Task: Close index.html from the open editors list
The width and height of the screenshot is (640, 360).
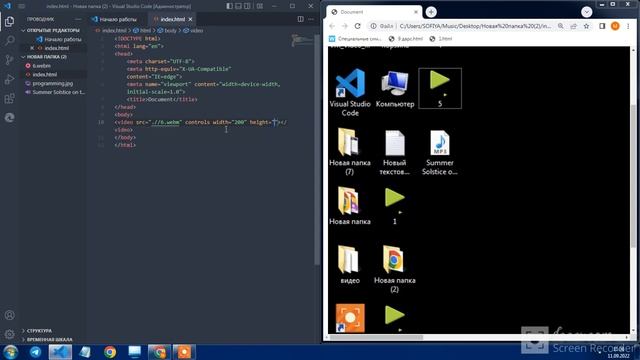Action: click(x=32, y=48)
